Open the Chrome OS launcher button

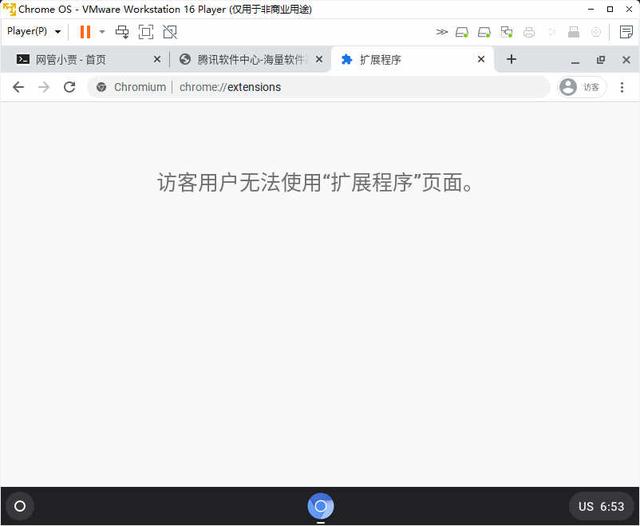[x=20, y=506]
